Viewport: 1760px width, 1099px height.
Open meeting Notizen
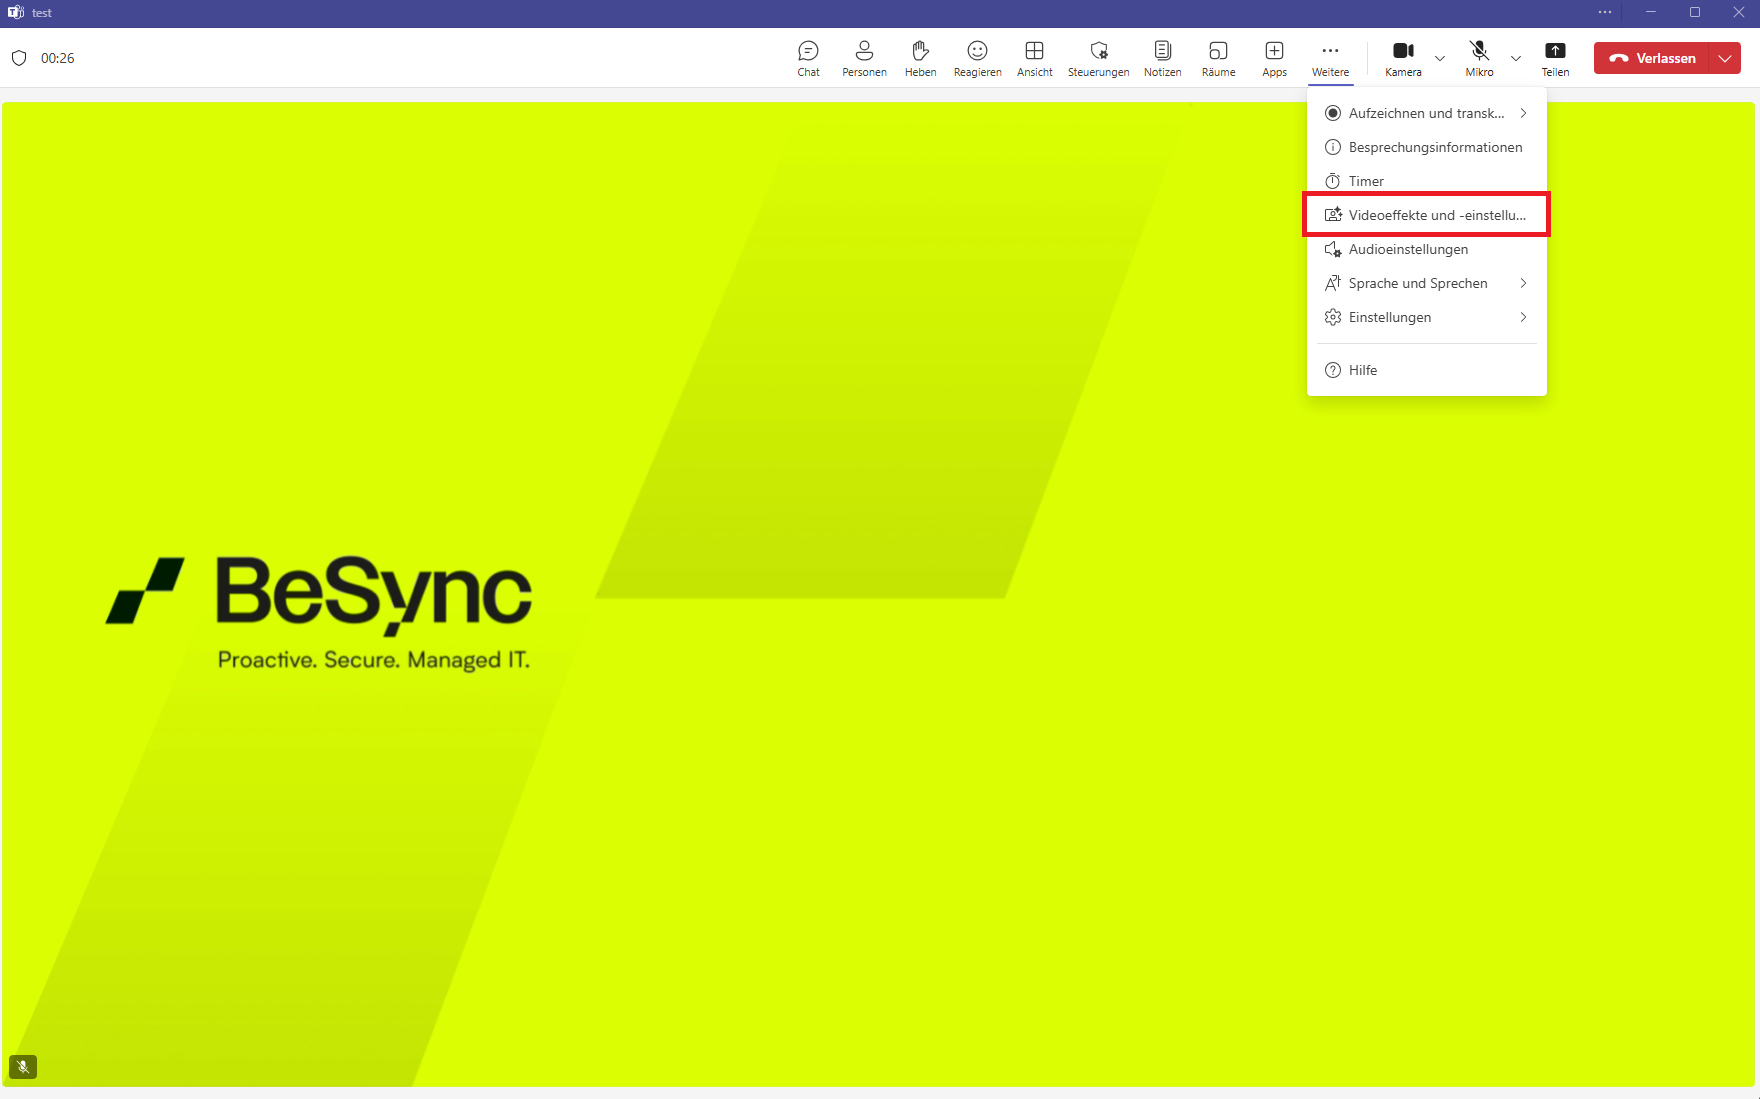[x=1162, y=58]
